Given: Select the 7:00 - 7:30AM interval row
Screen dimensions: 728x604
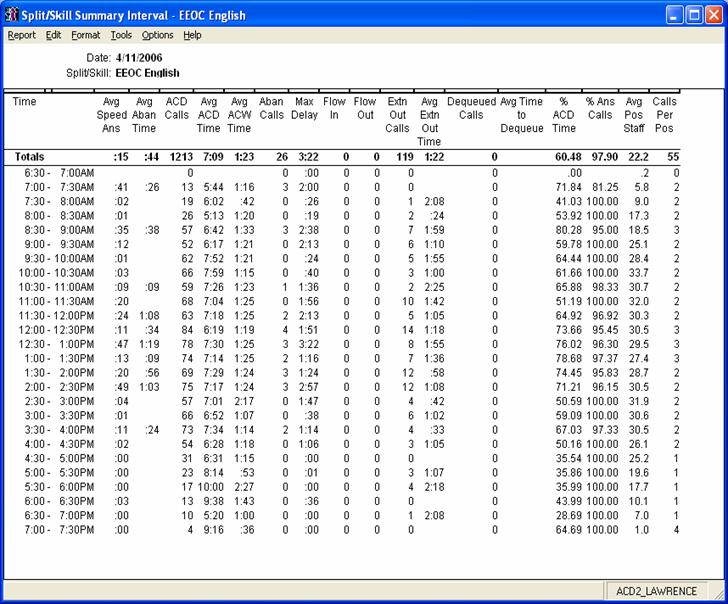Looking at the screenshot, I should pyautogui.click(x=341, y=188).
